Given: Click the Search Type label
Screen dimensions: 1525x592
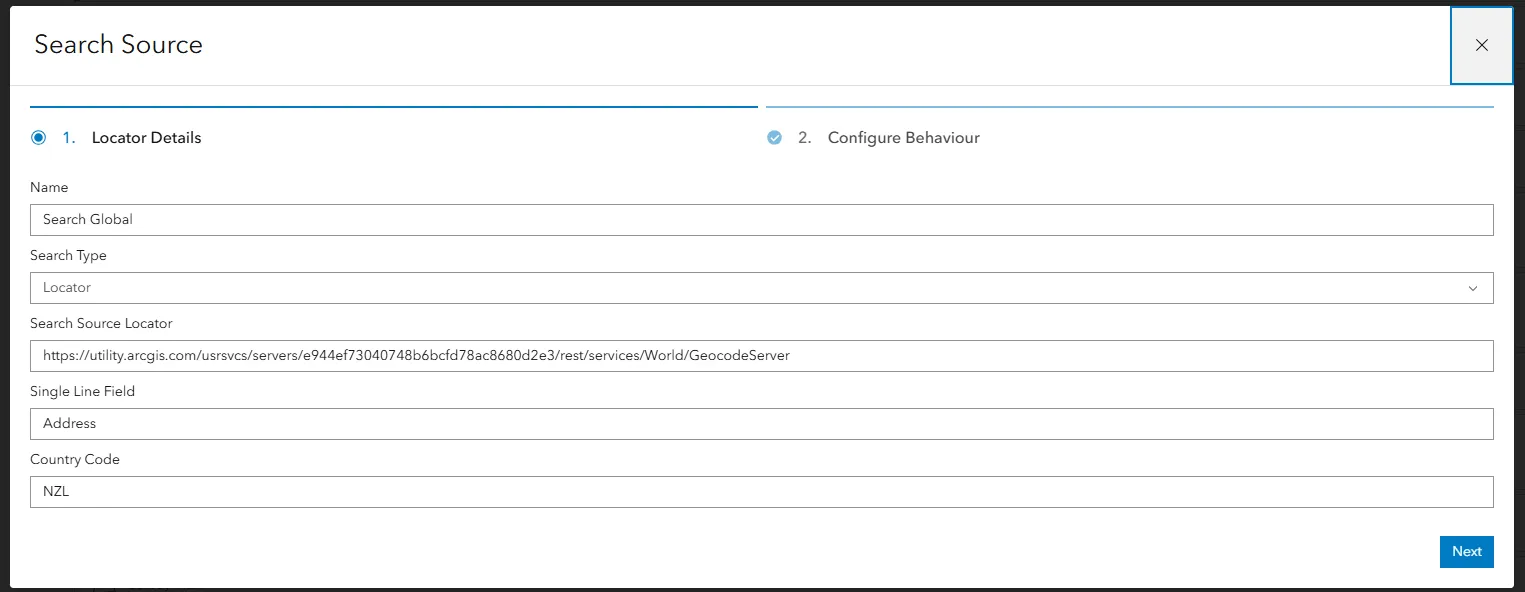Looking at the screenshot, I should click(68, 256).
